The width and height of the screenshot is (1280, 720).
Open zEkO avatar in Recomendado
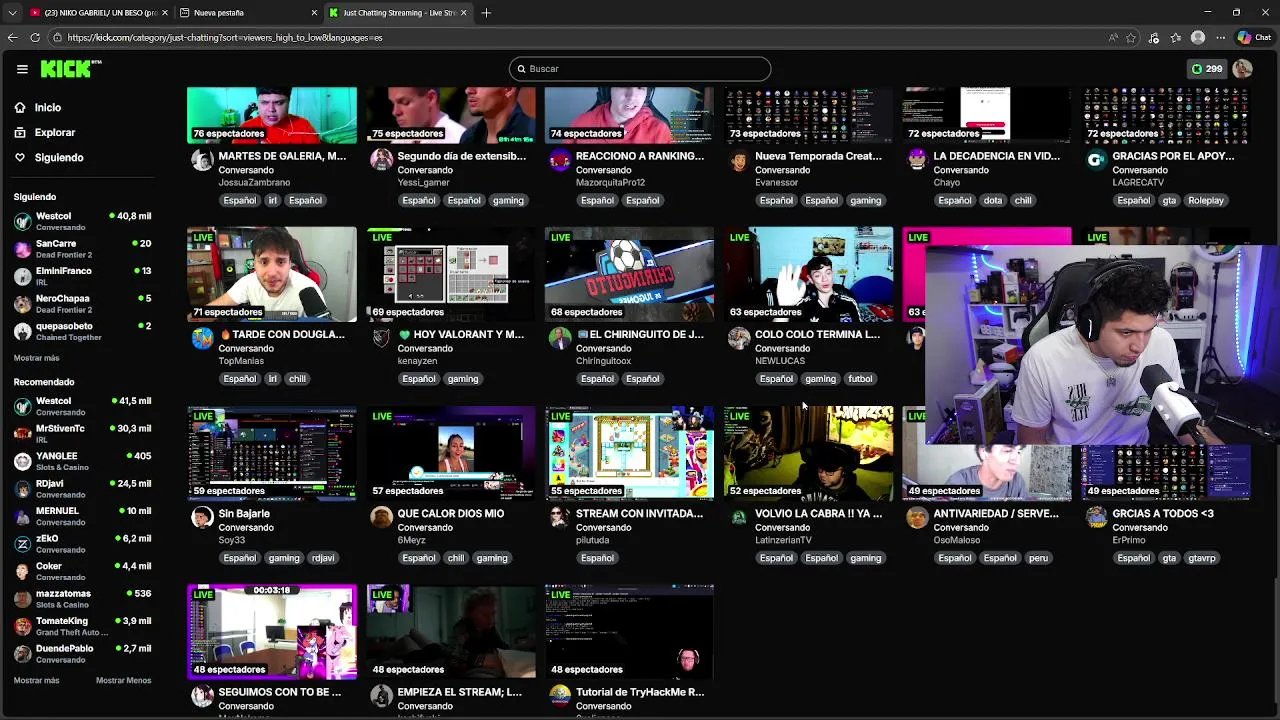pos(22,544)
